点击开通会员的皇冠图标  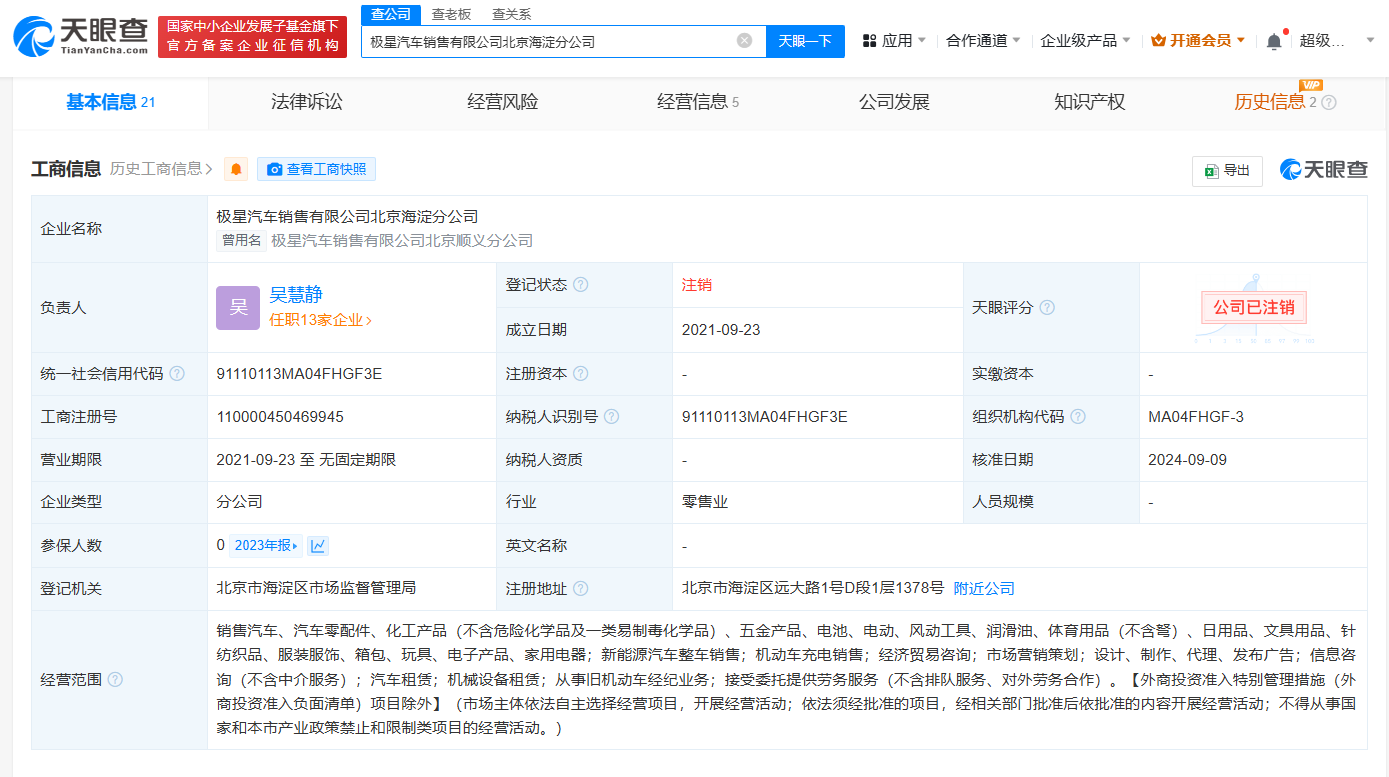[1159, 40]
